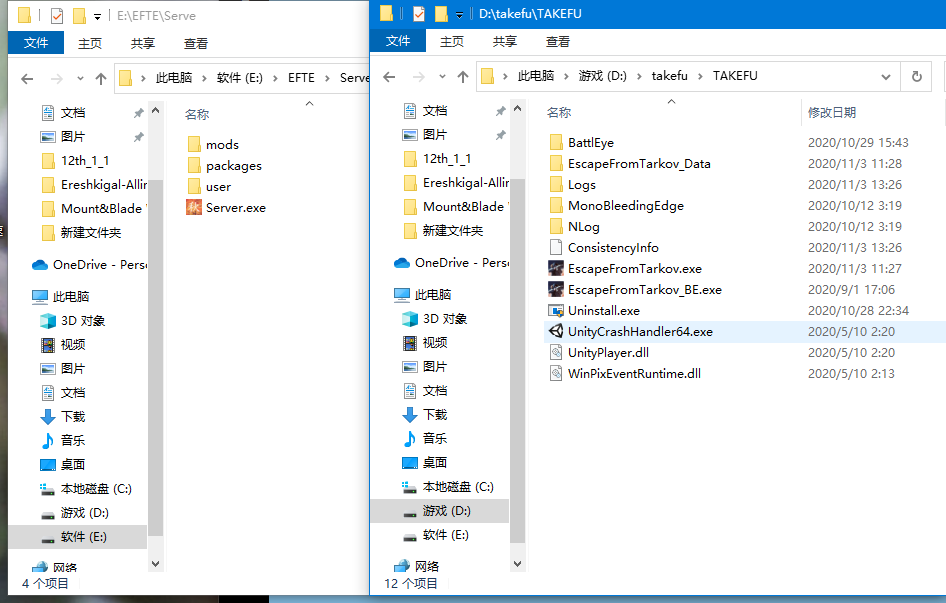
Task: Select the WinPixEventRuntime.dll file icon
Action: click(x=556, y=374)
